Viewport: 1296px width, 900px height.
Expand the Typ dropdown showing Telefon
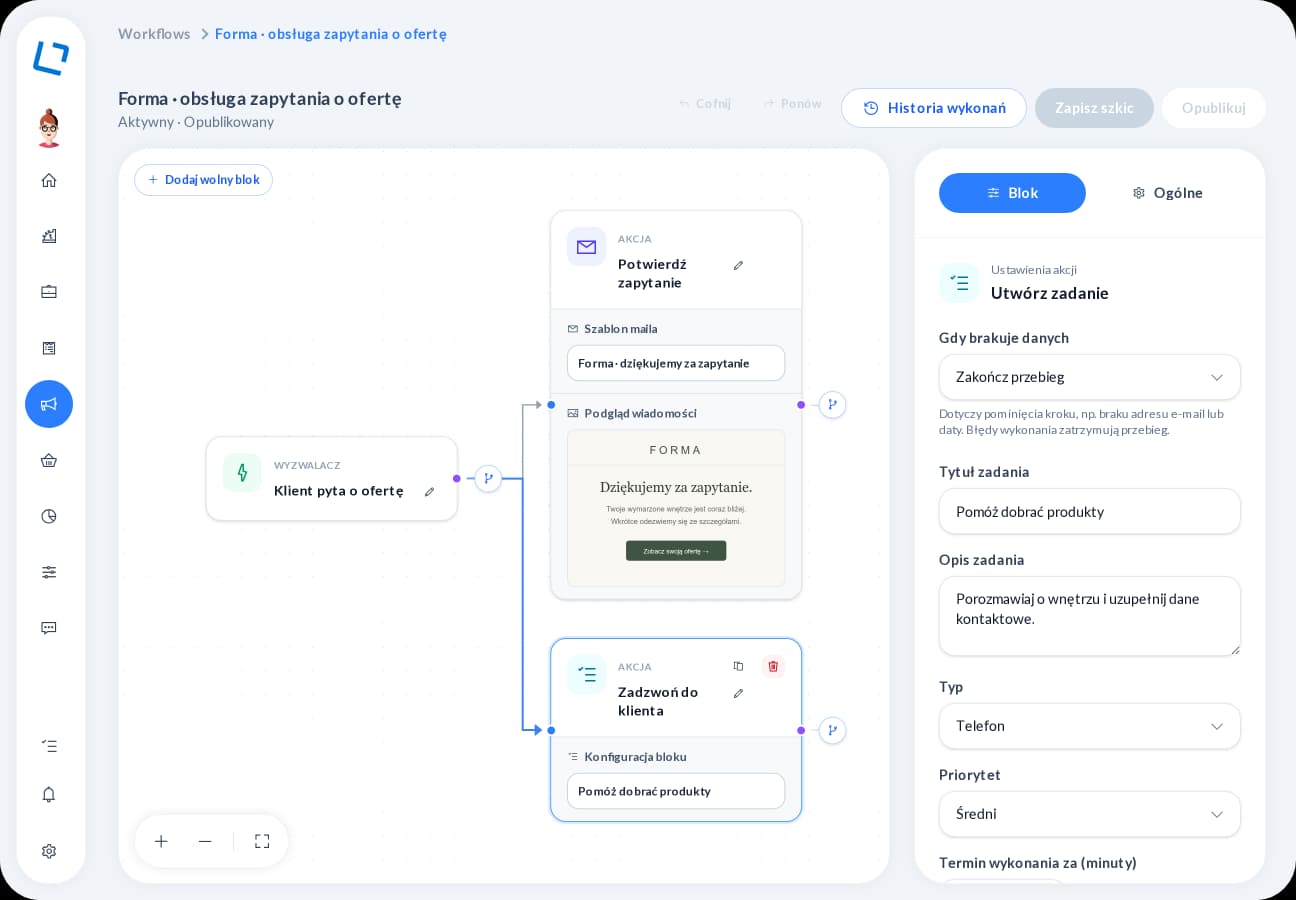[x=1090, y=726]
